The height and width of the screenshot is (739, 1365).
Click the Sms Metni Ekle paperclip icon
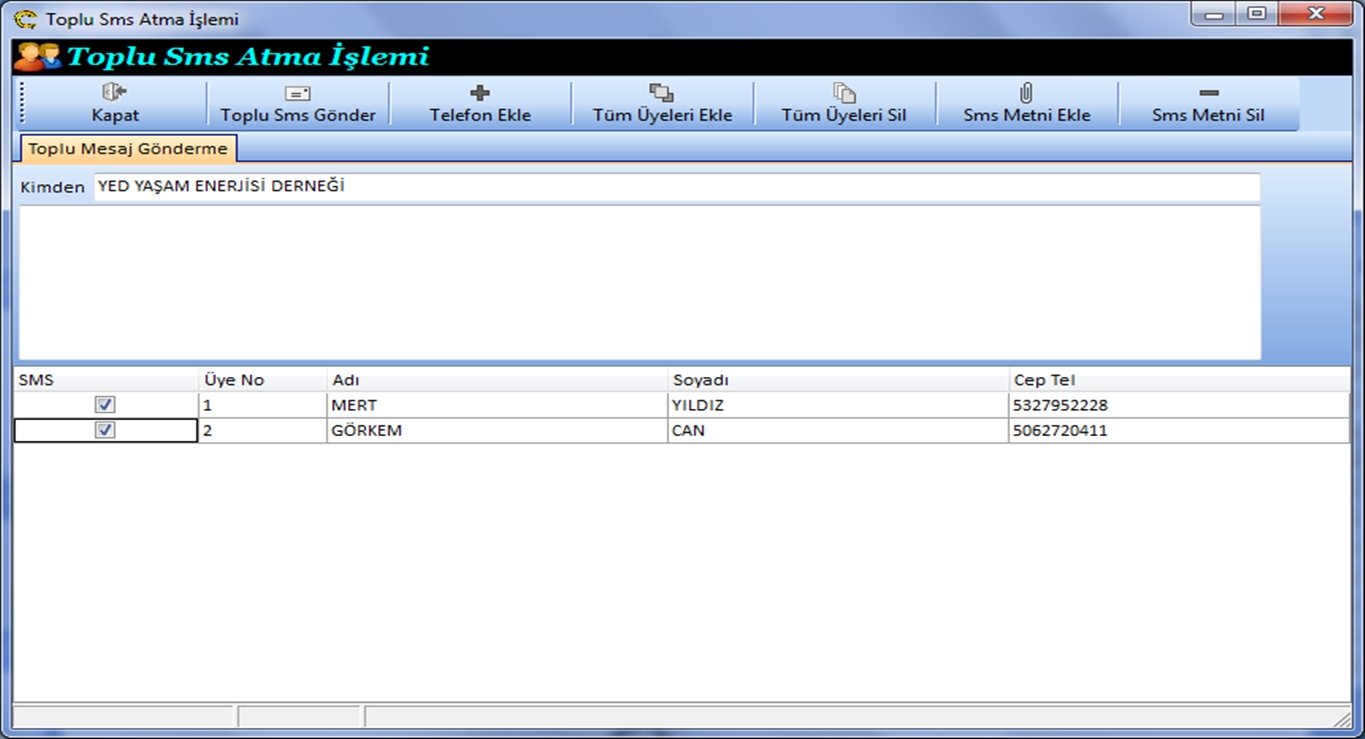(x=1026, y=93)
